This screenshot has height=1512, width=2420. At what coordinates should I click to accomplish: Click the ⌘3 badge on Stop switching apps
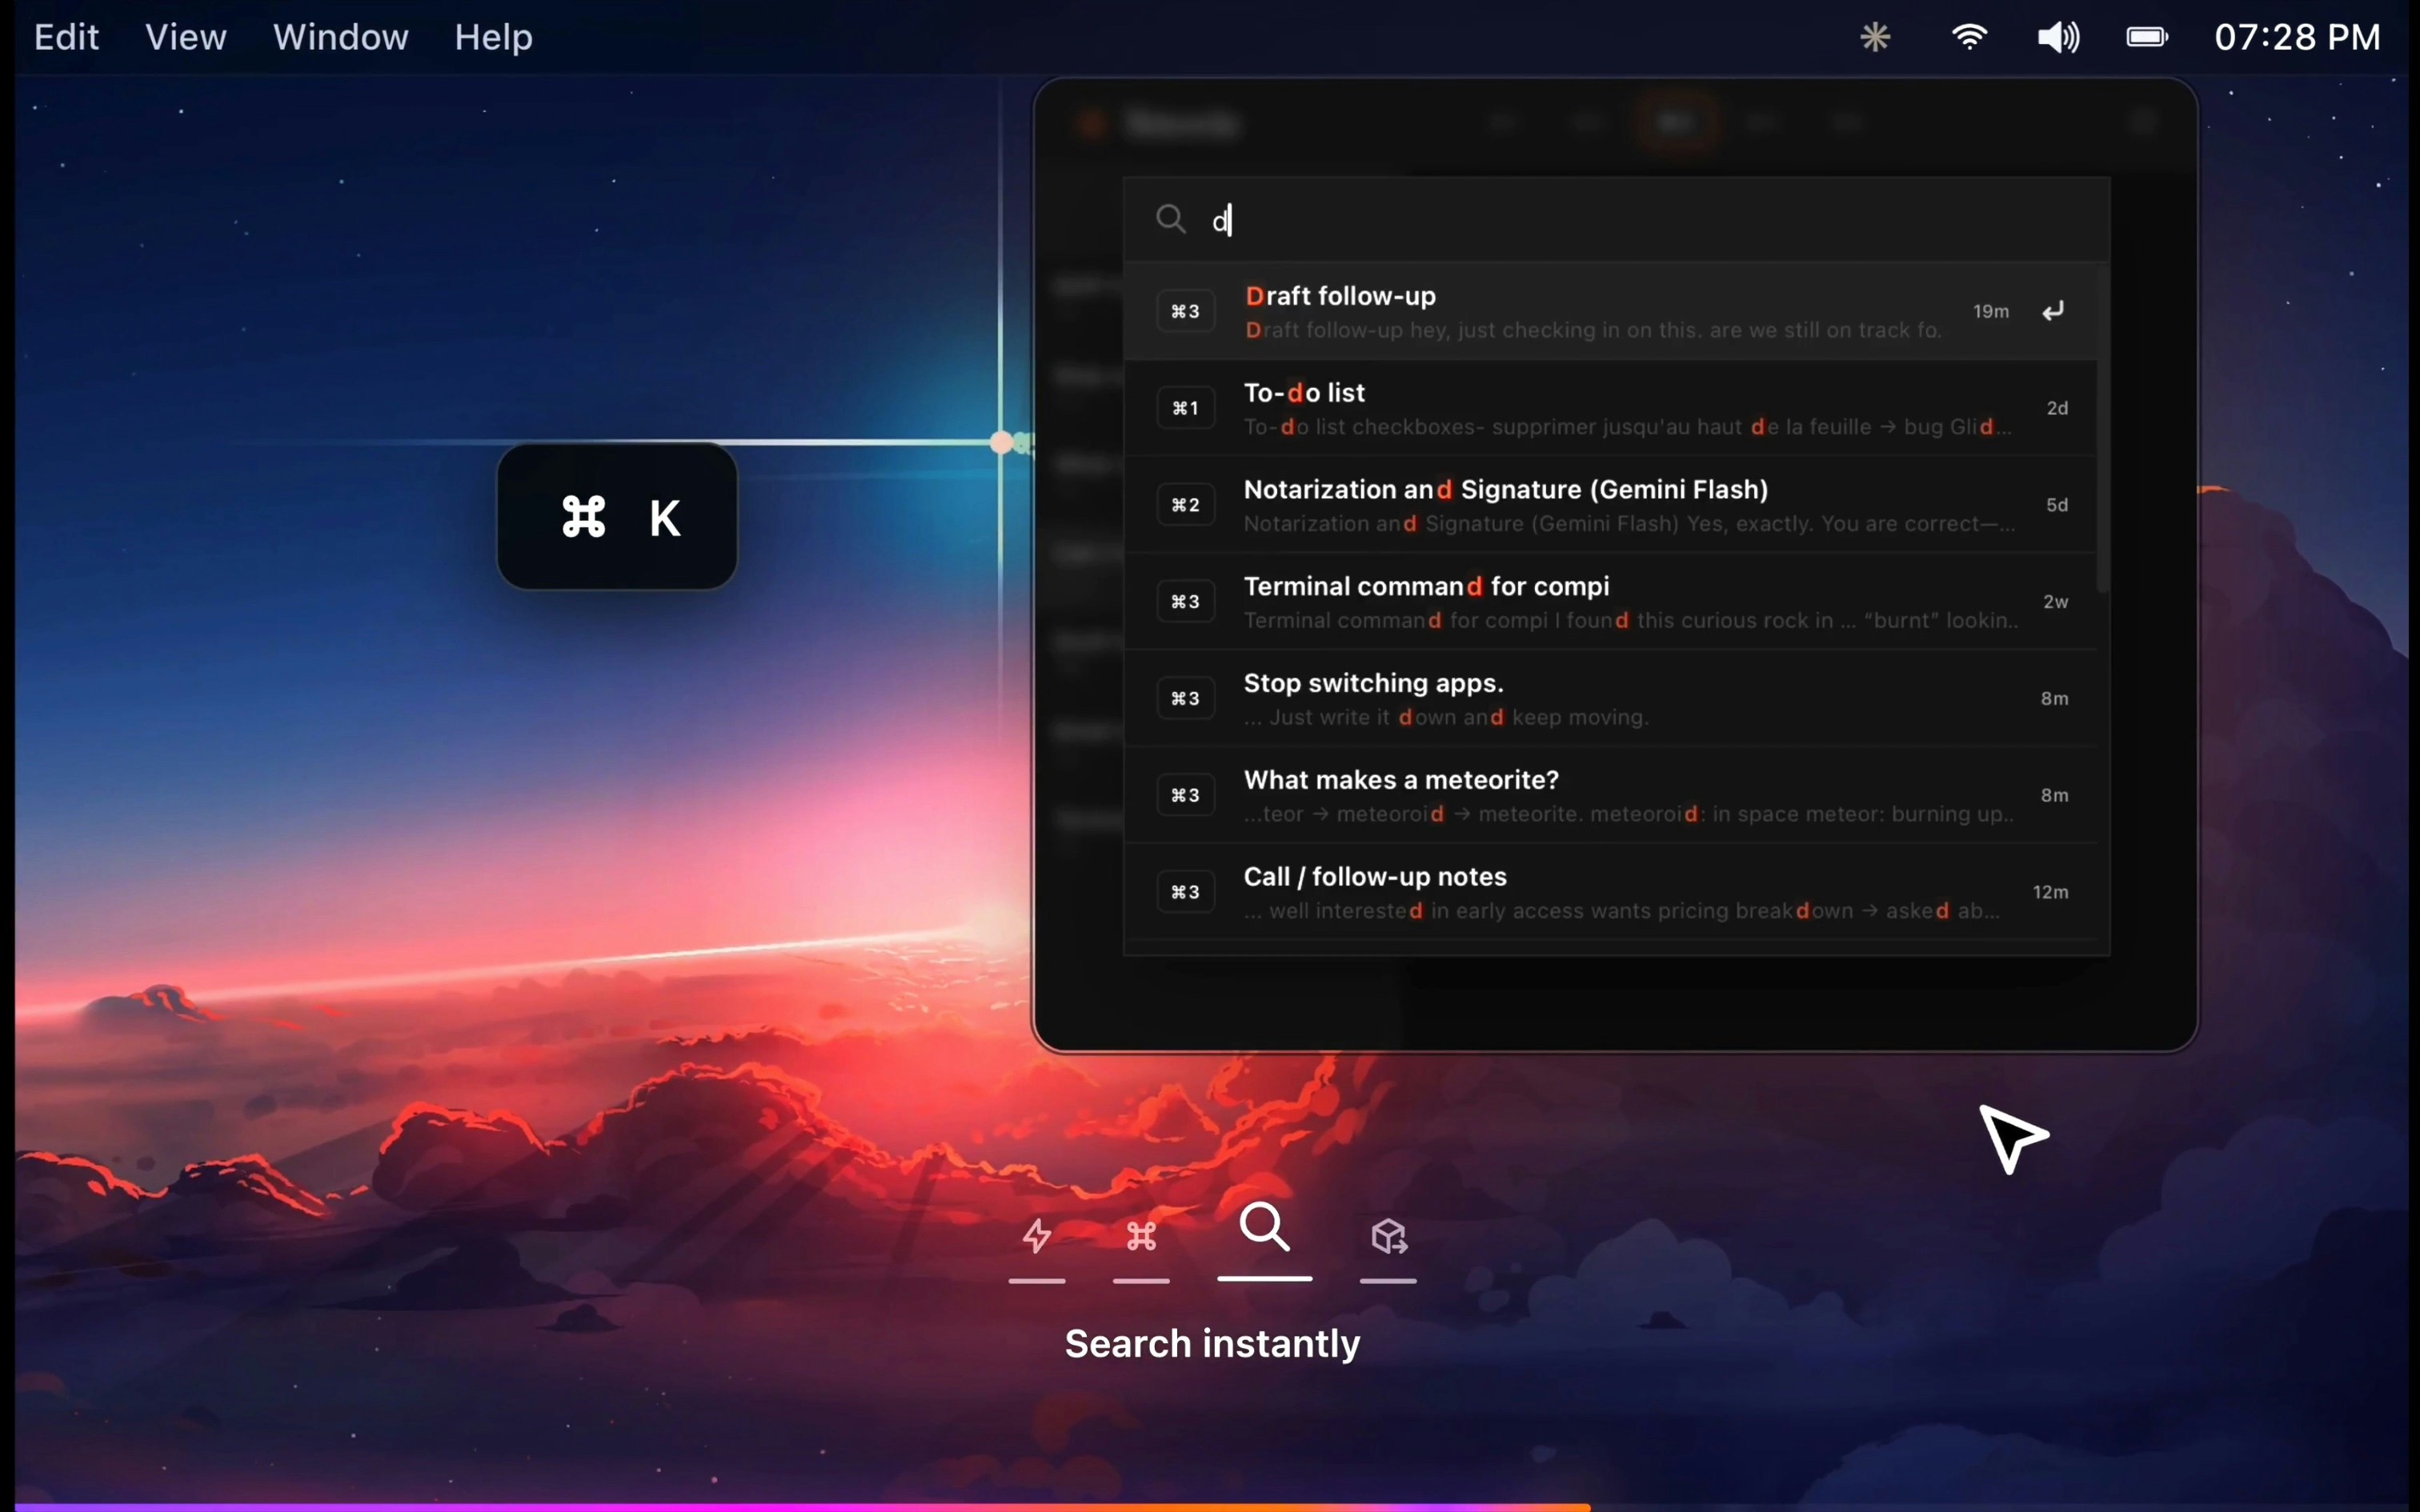pos(1184,698)
